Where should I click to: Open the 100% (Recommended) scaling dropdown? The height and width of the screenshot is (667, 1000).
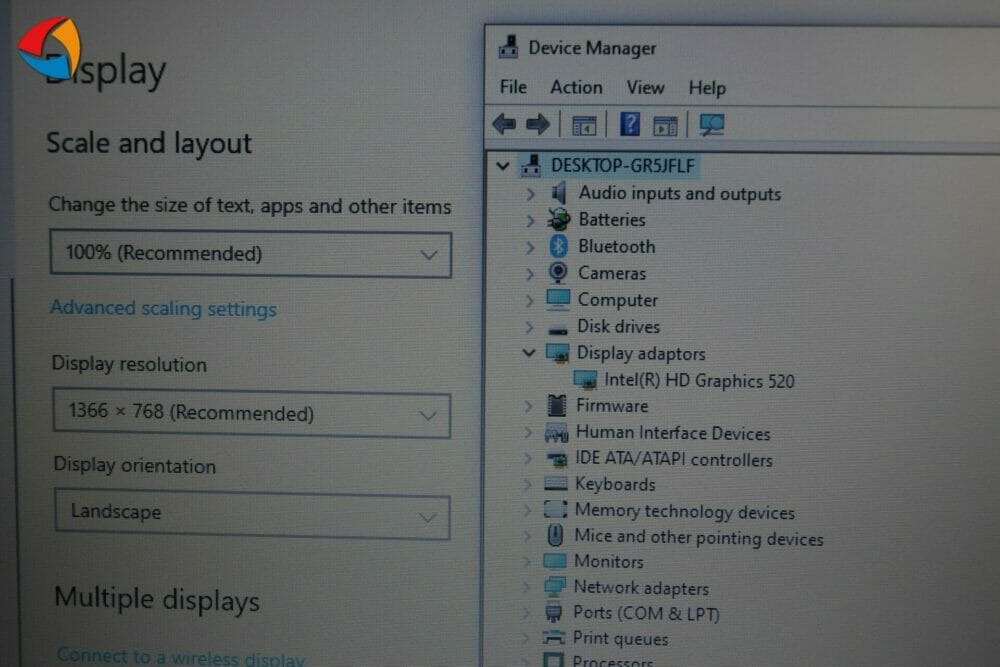click(251, 254)
